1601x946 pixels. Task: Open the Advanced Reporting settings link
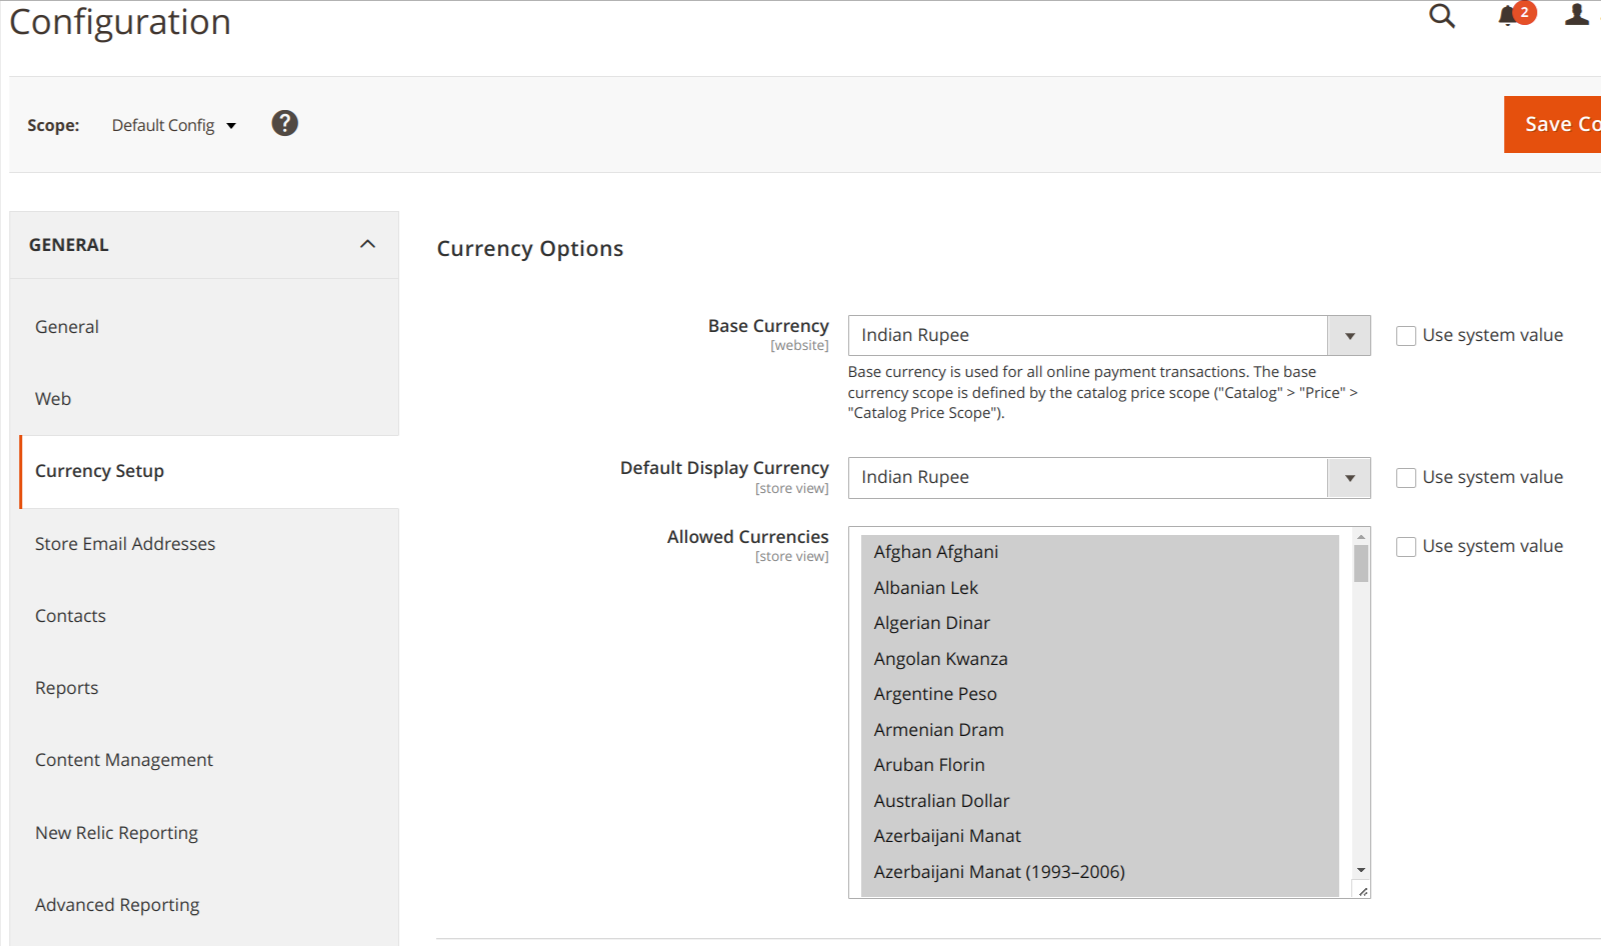116,904
